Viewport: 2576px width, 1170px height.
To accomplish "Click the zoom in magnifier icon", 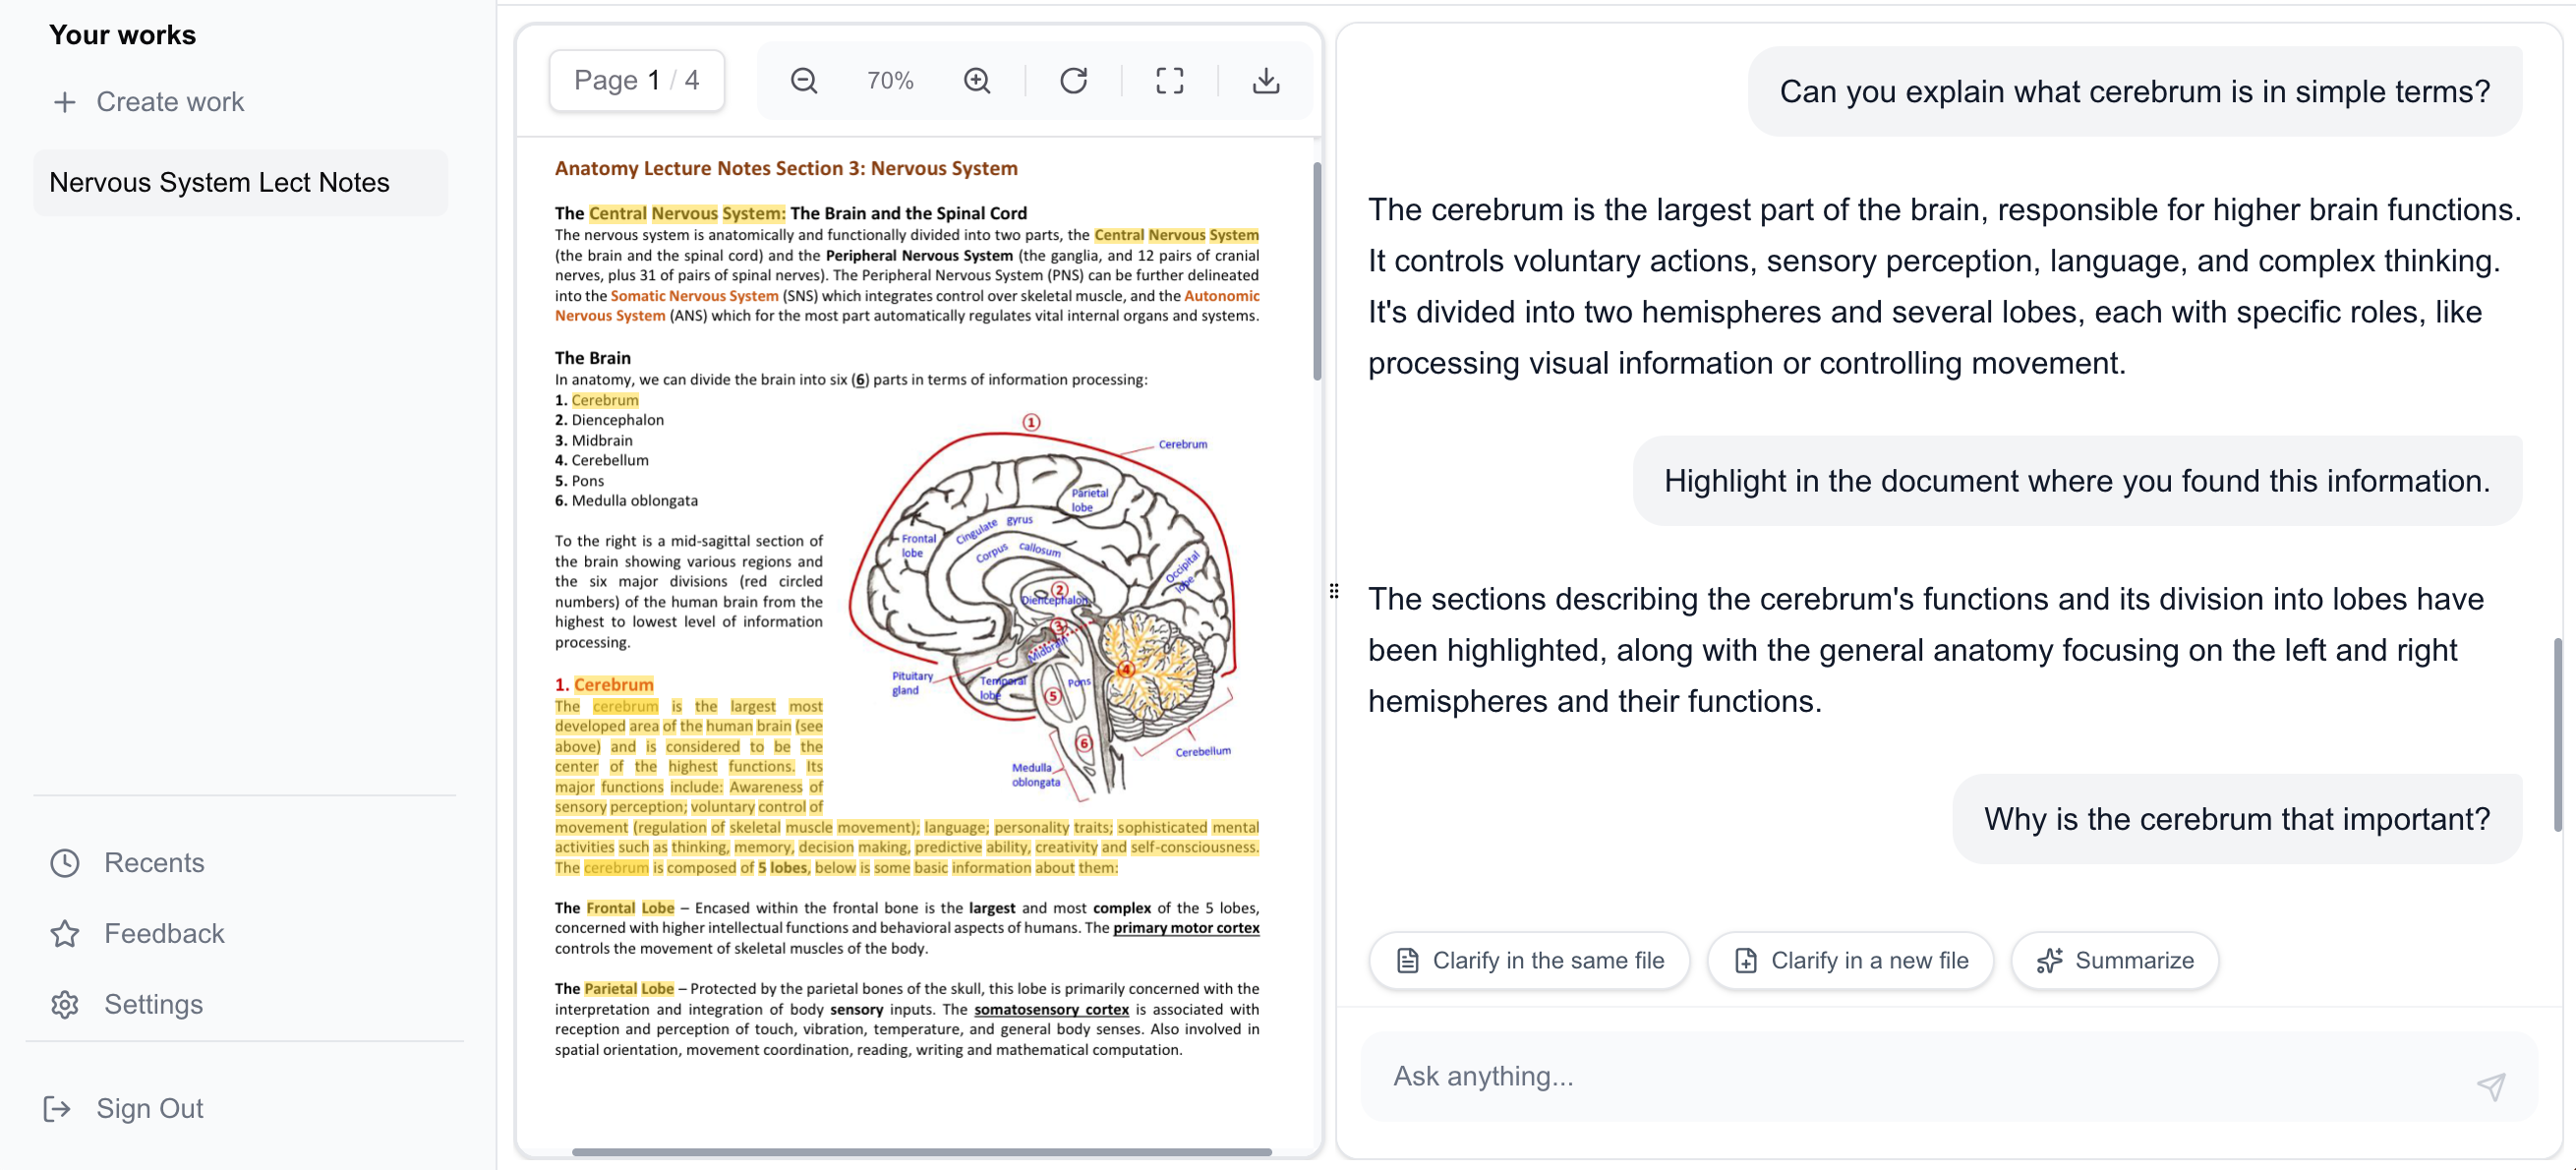I will coord(977,80).
